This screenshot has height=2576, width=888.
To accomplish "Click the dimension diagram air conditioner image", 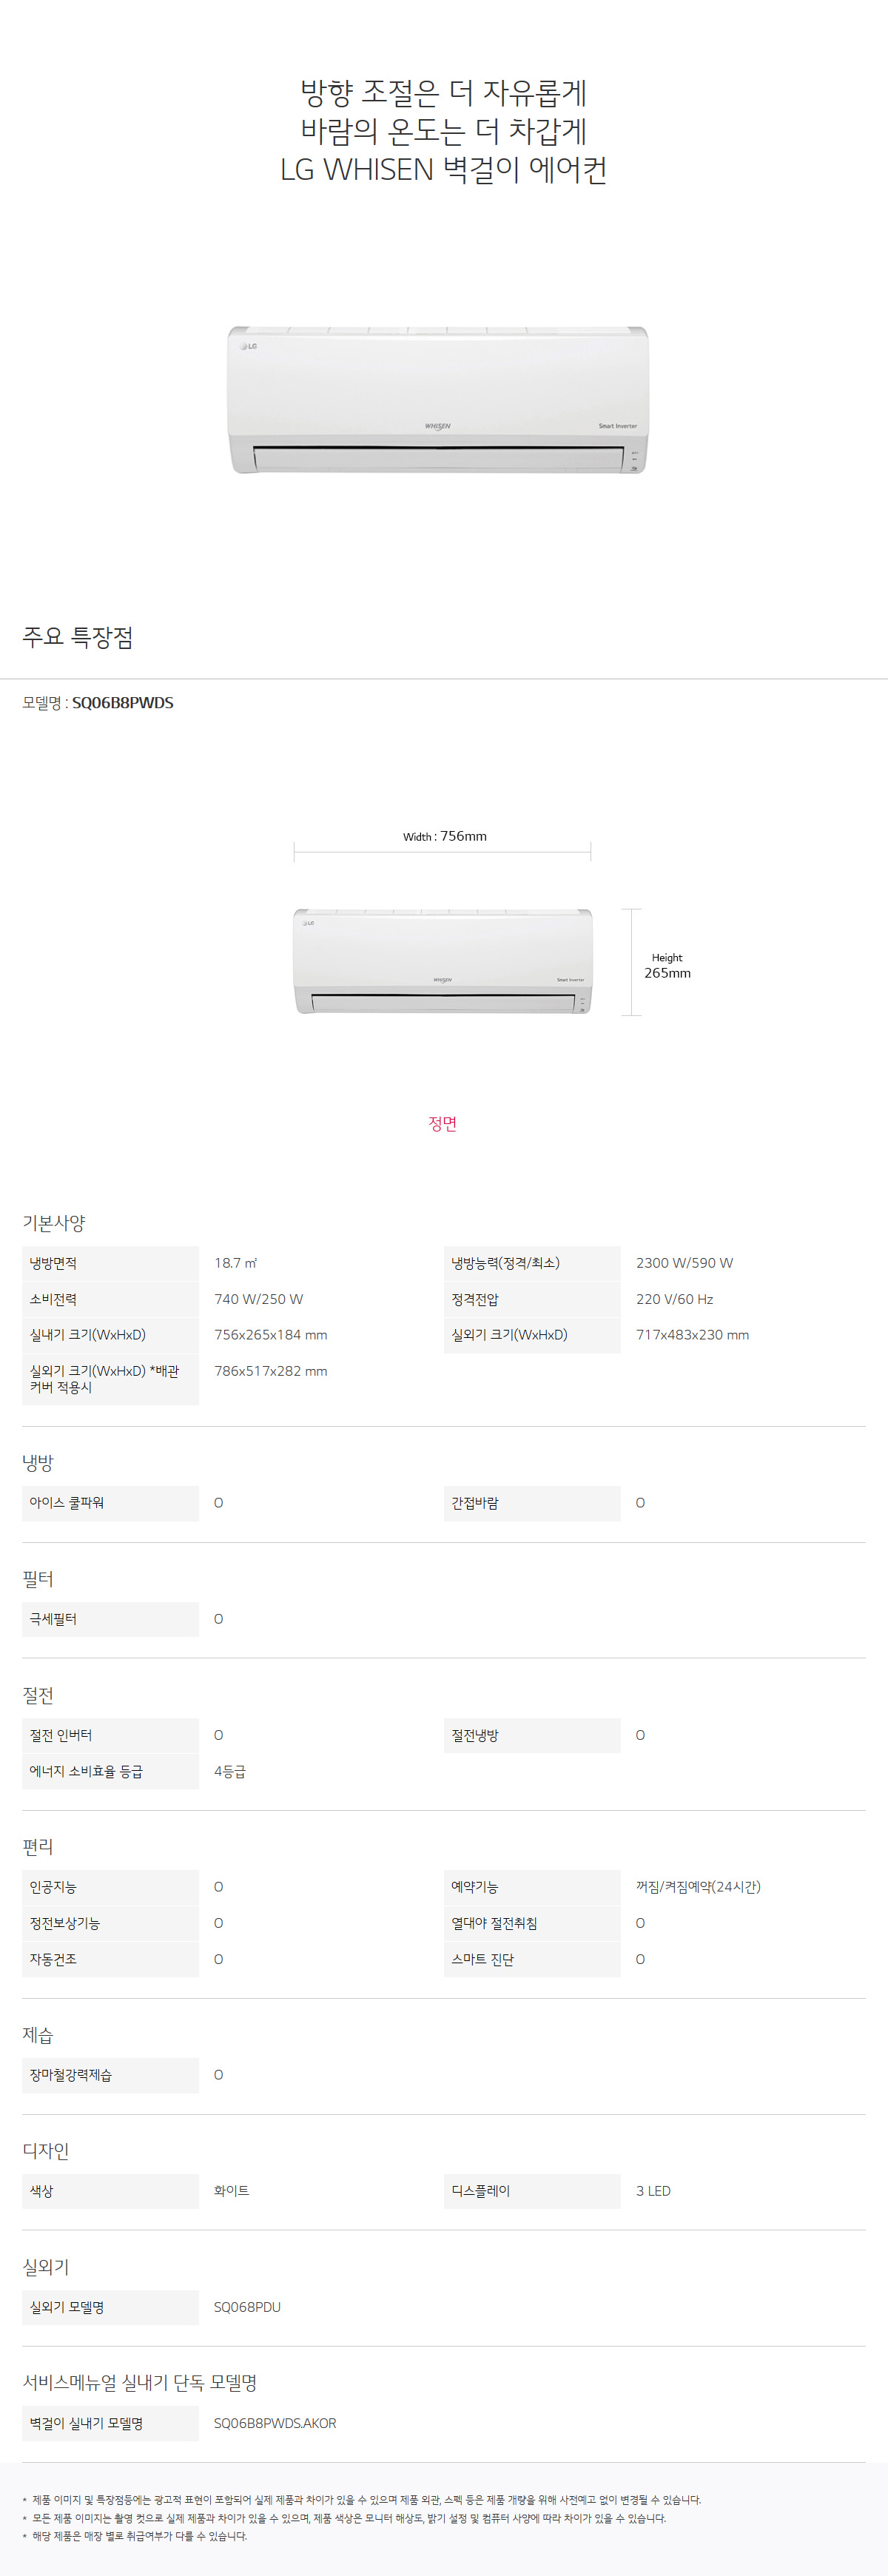I will click(443, 961).
